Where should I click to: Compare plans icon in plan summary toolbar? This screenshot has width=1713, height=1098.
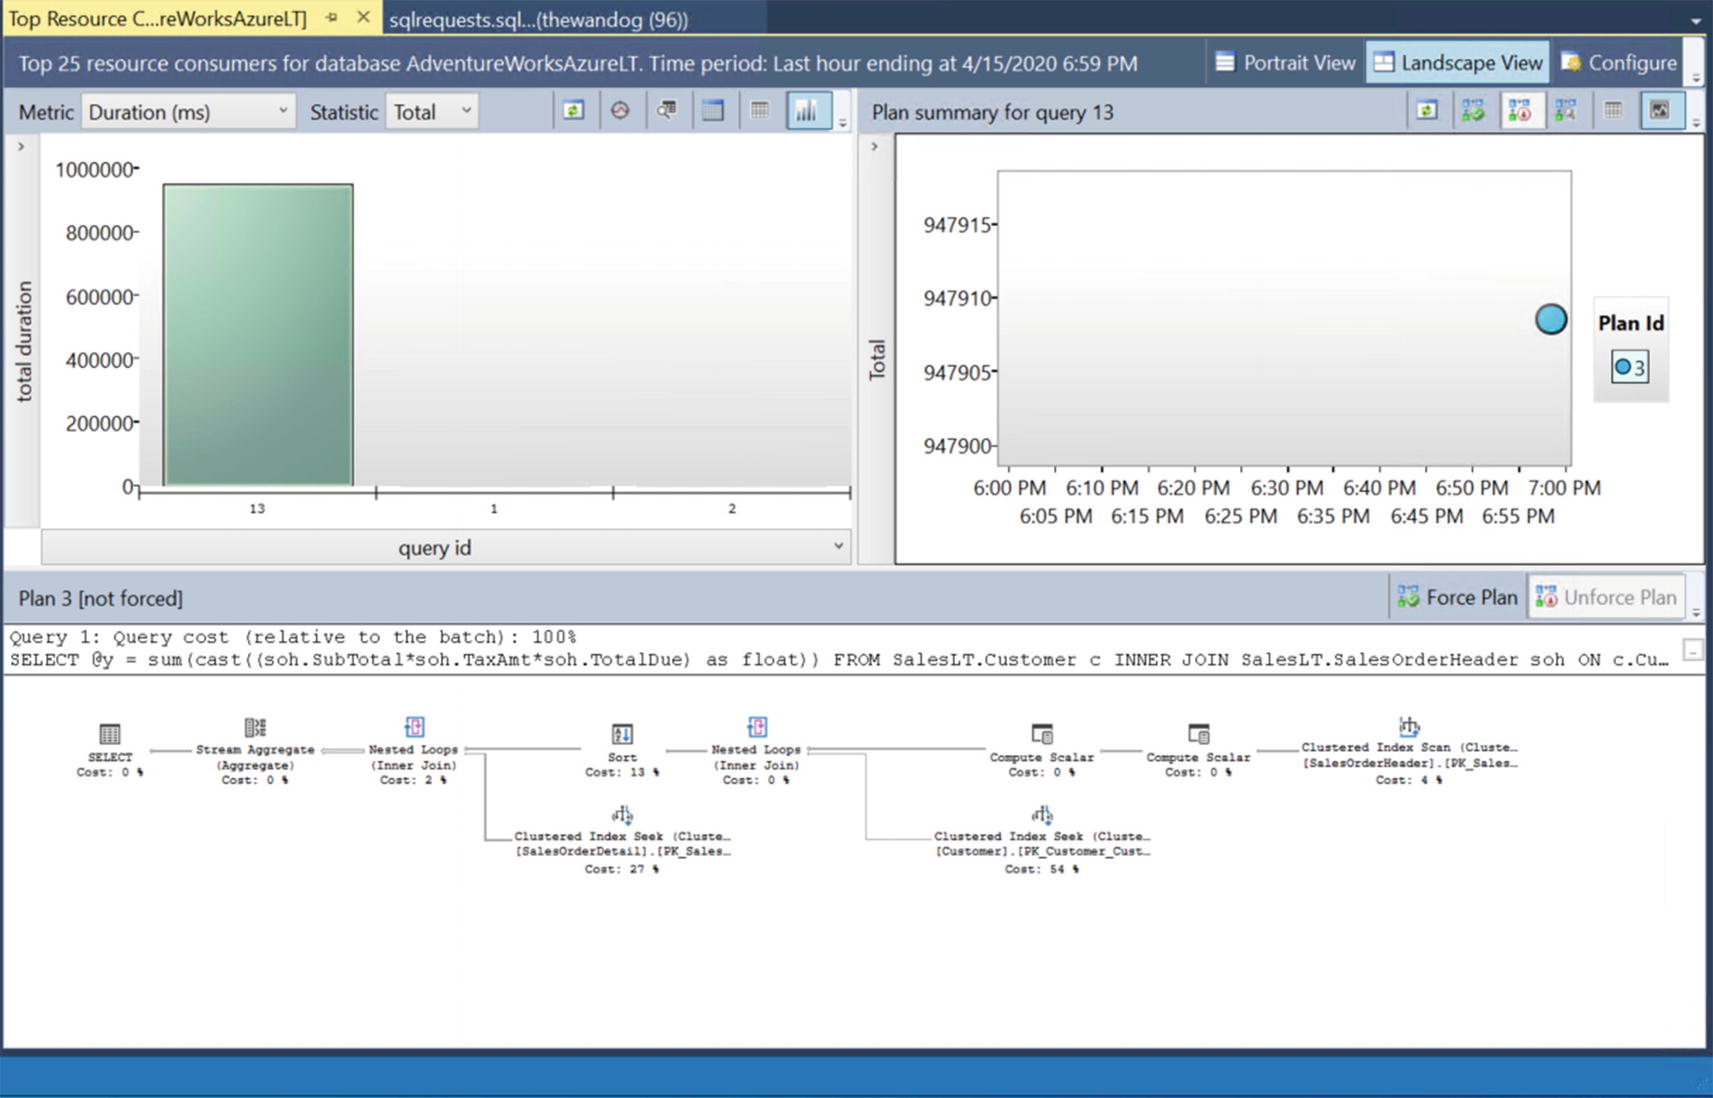tap(1566, 111)
